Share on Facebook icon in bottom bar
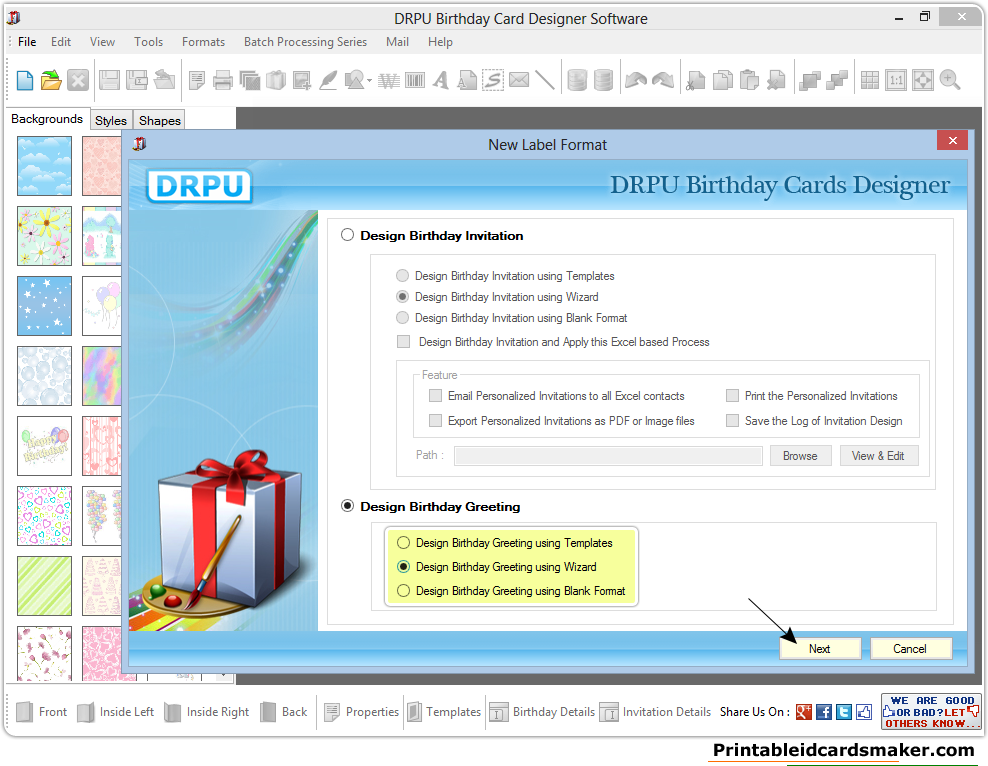 (824, 712)
